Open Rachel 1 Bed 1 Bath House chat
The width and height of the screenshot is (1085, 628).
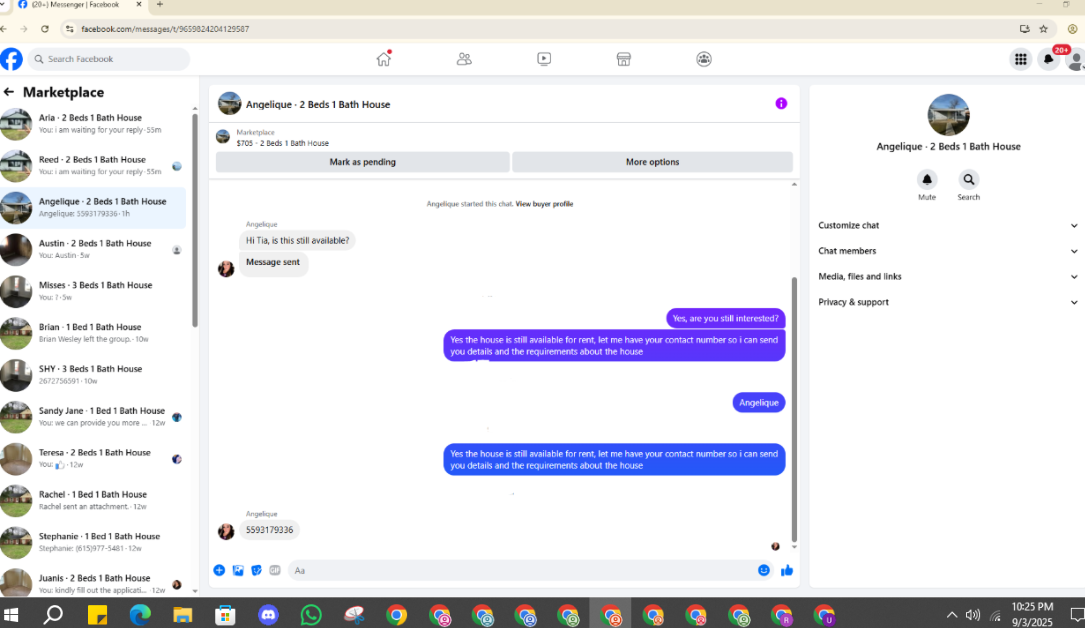pyautogui.click(x=93, y=501)
